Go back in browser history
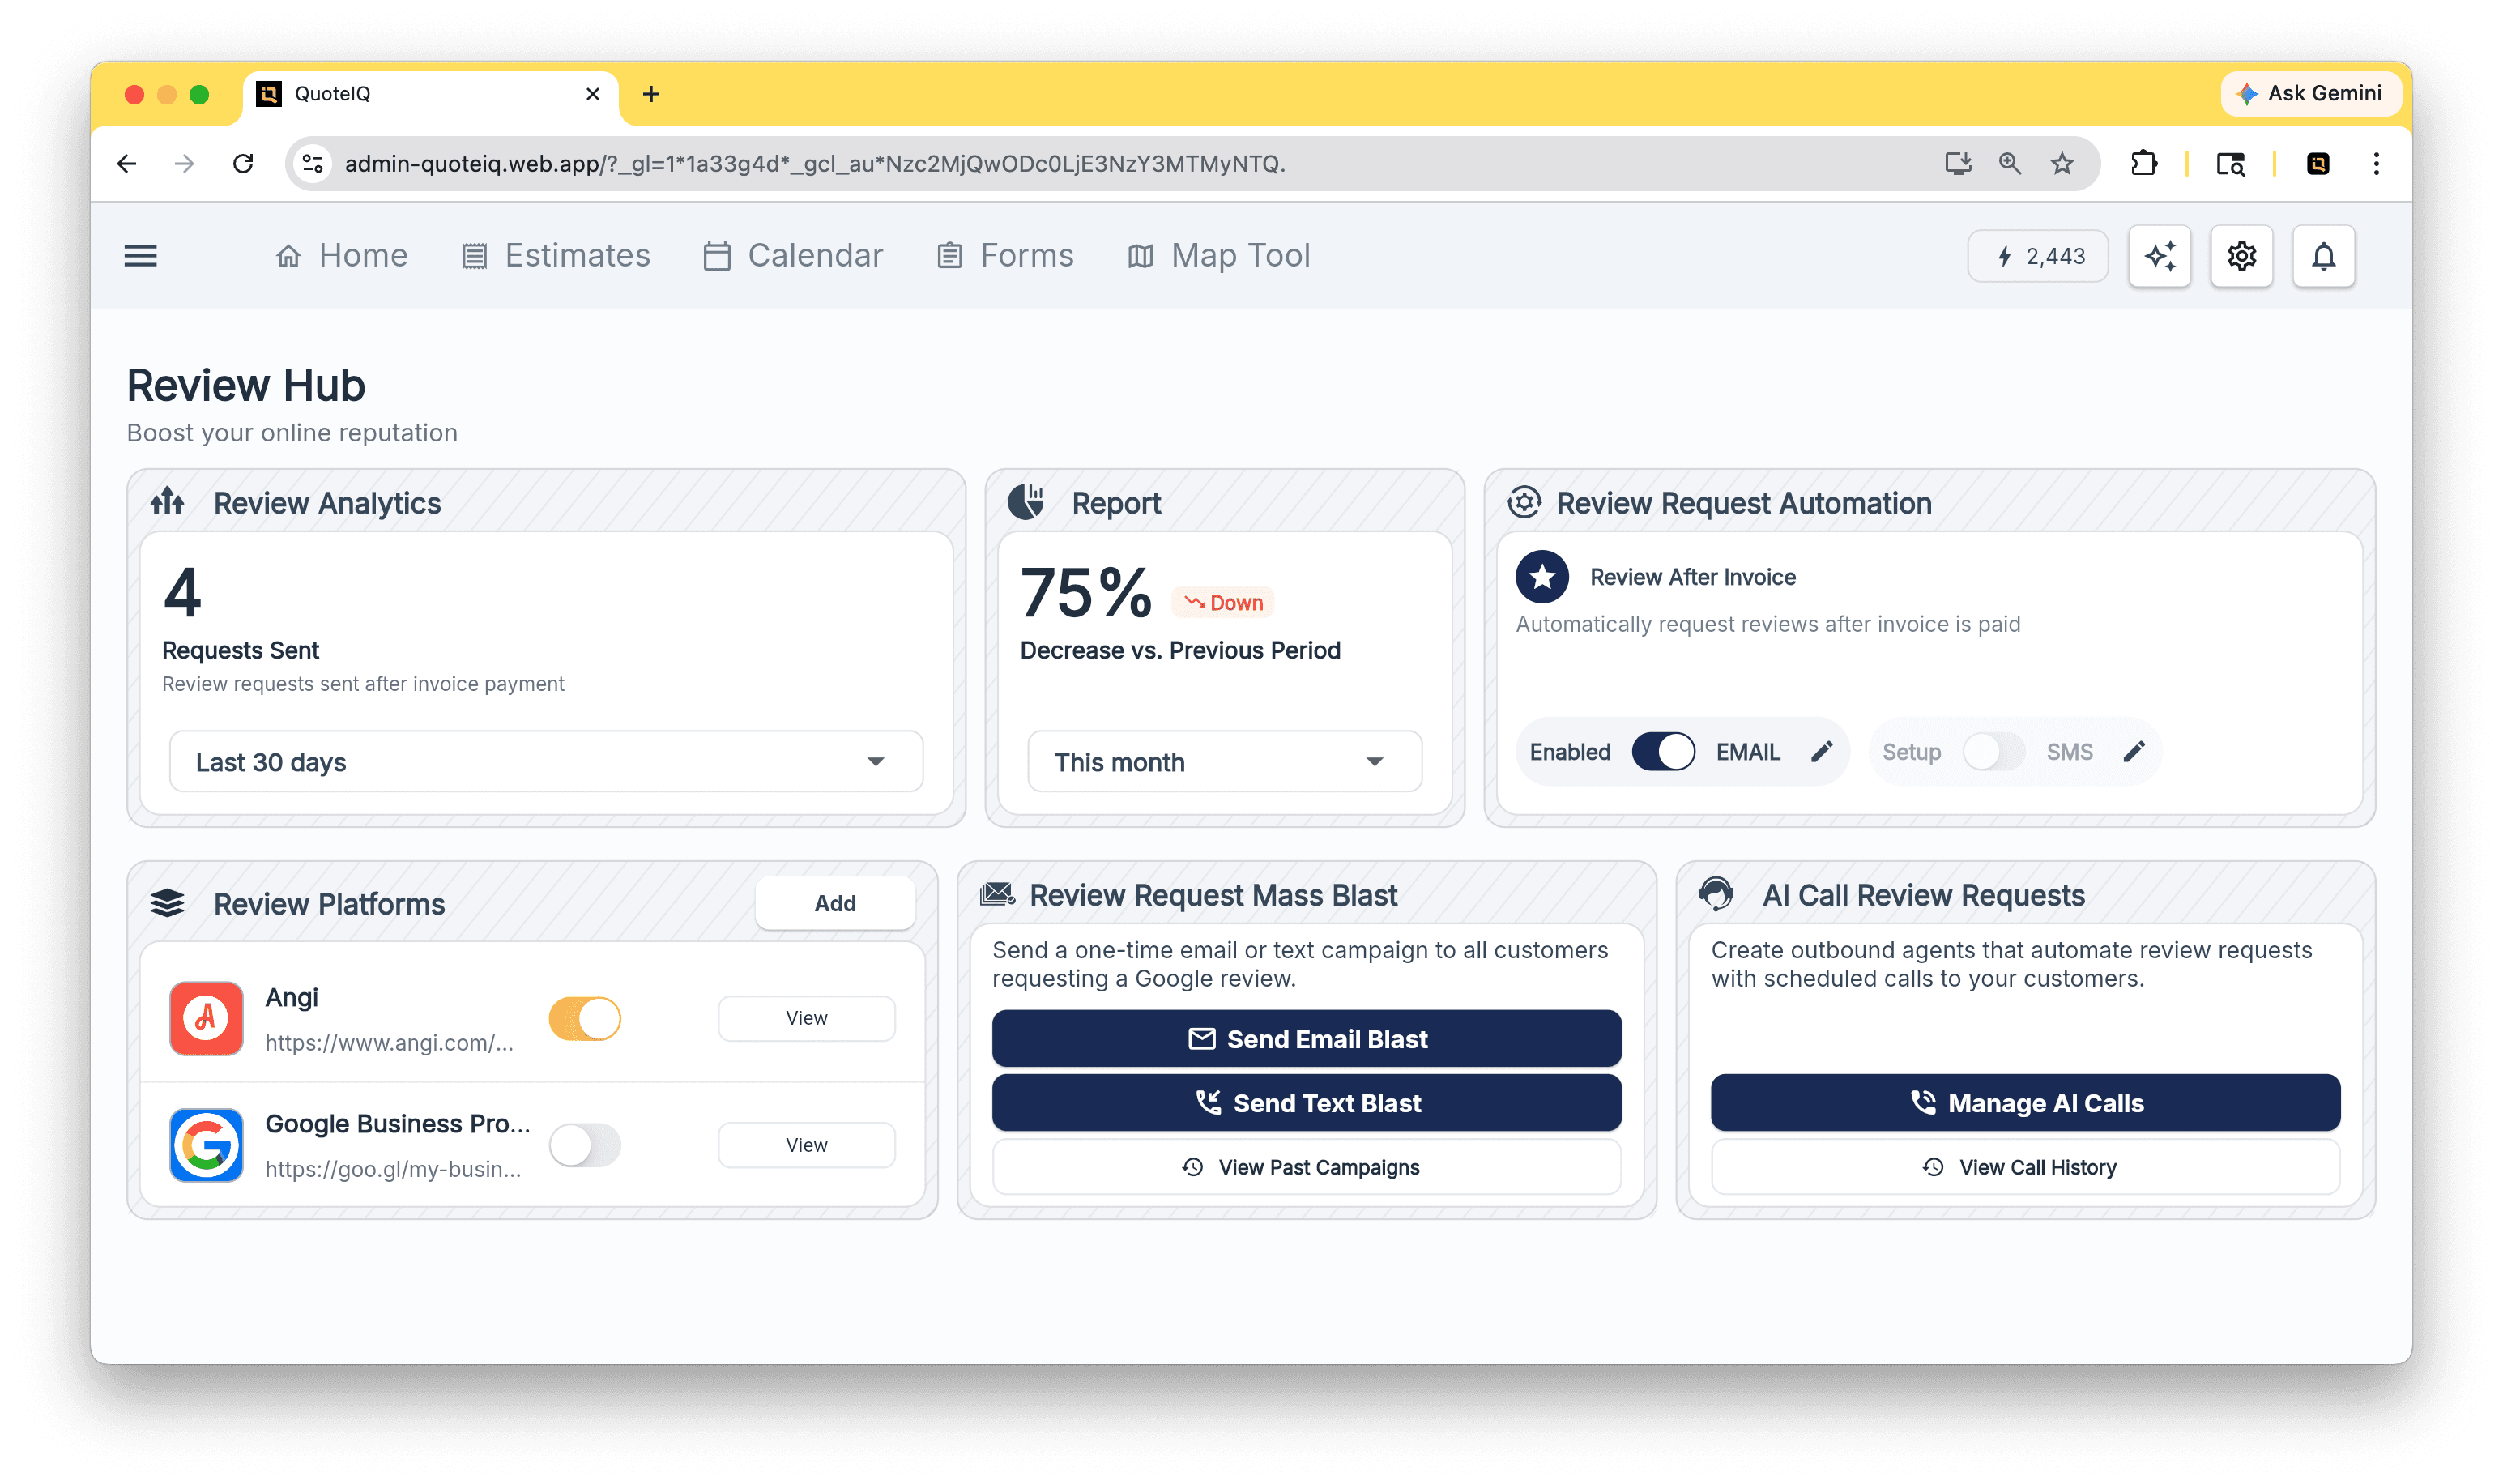The image size is (2503, 1484). [126, 163]
